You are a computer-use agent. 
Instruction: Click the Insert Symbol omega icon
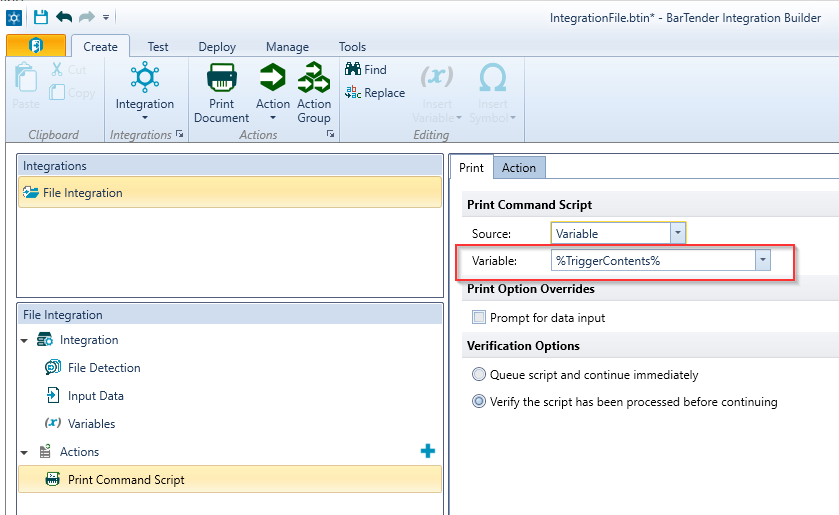click(493, 78)
